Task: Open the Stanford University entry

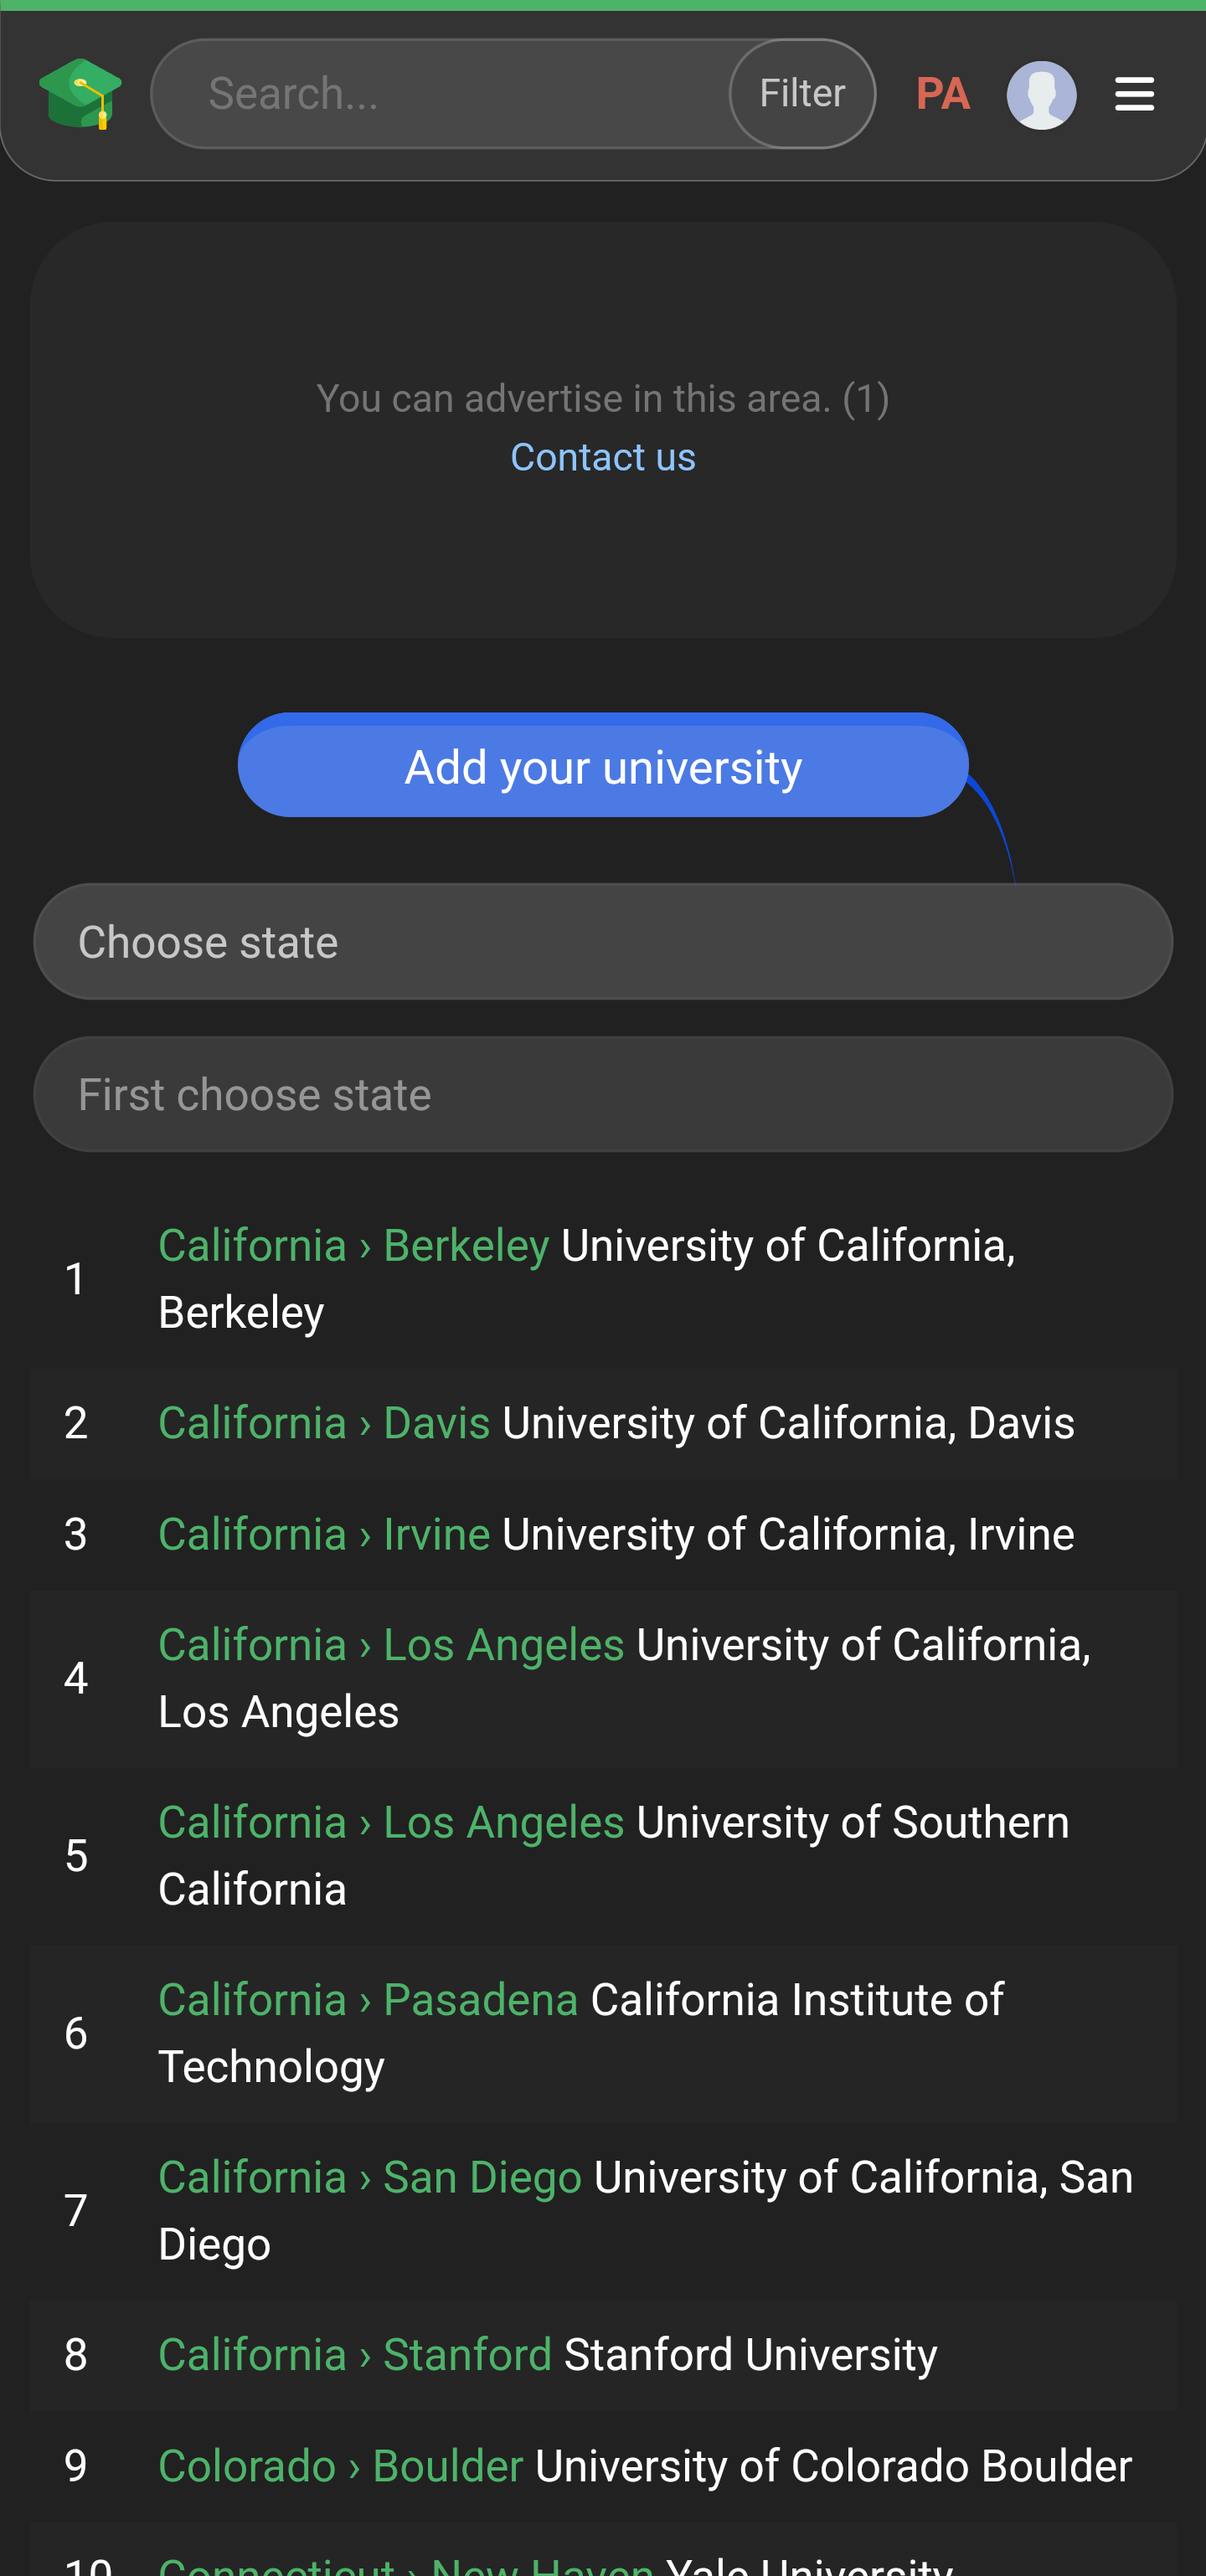Action: (x=751, y=2355)
